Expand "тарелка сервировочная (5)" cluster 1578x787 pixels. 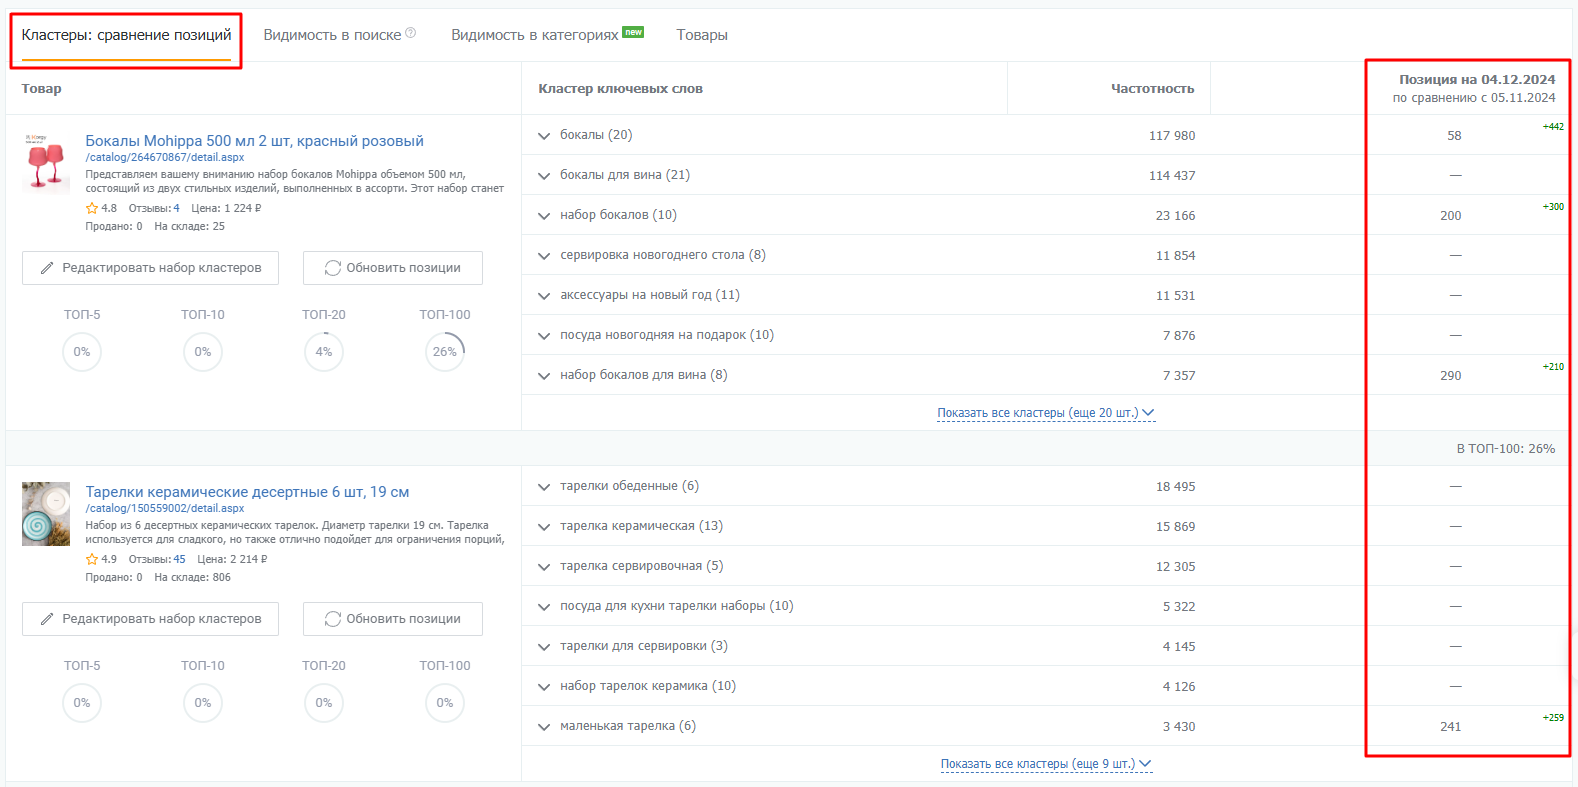click(x=544, y=567)
